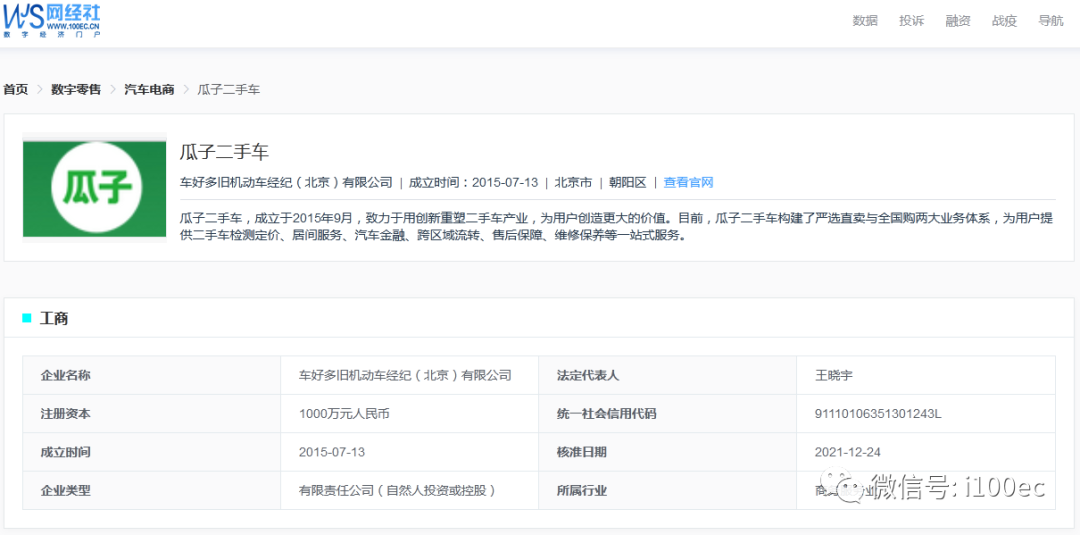Image resolution: width=1080 pixels, height=535 pixels.
Task: Click the 工商 section heading
Action: [x=54, y=318]
